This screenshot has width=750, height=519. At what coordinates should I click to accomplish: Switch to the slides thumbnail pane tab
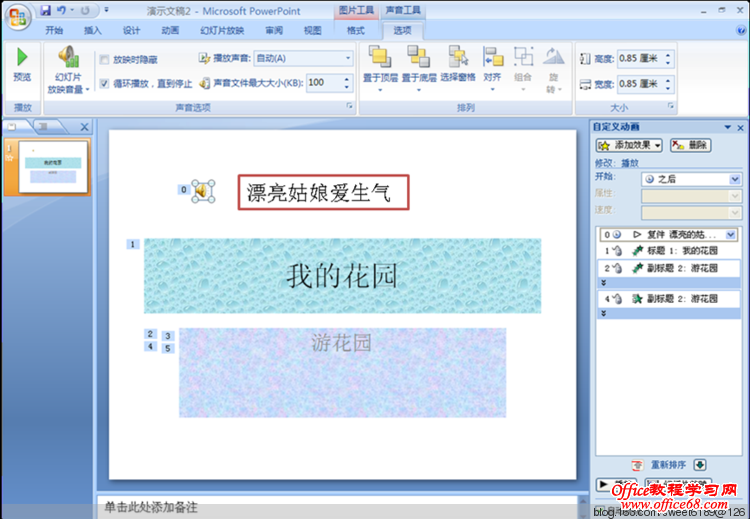13,127
